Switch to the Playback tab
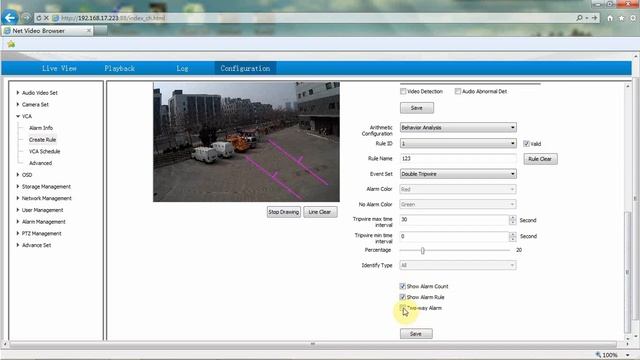This screenshot has height=360, width=640. 119,68
